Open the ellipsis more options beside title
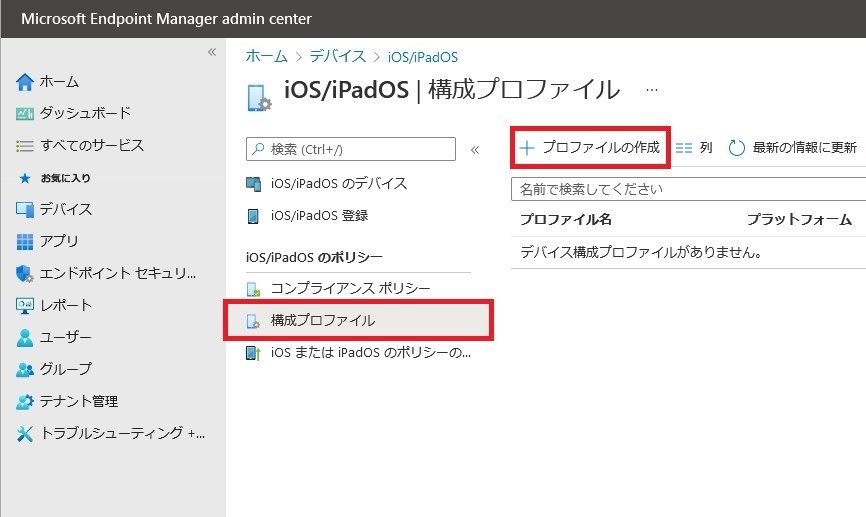Viewport: 866px width, 517px height. (x=652, y=89)
